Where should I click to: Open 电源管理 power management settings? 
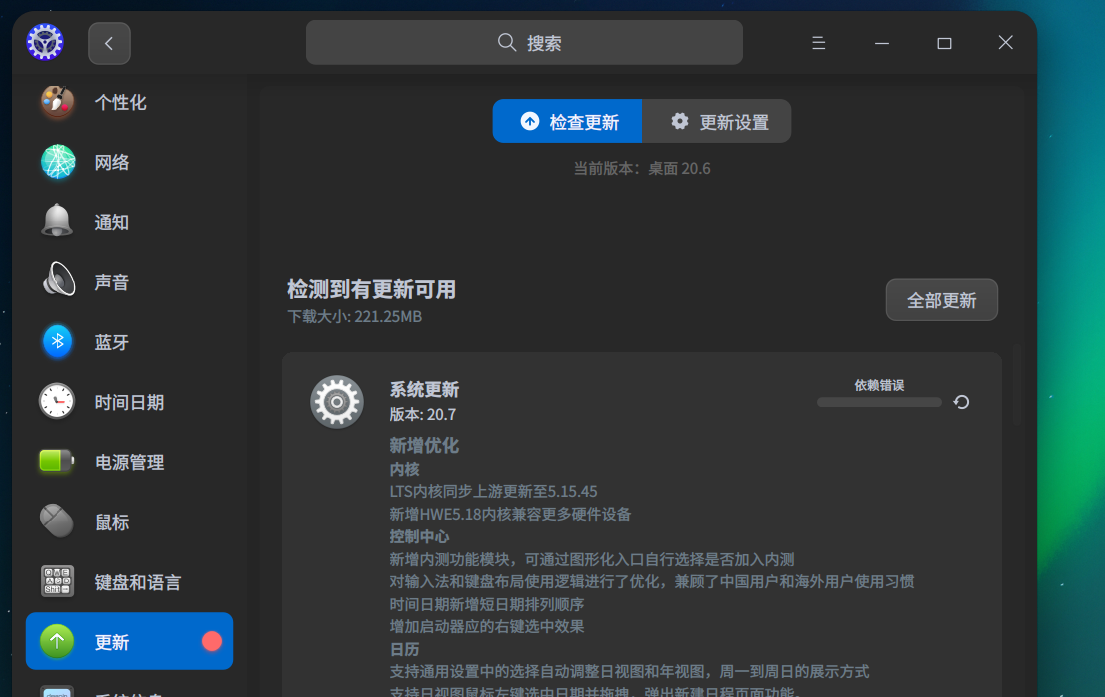(57, 462)
